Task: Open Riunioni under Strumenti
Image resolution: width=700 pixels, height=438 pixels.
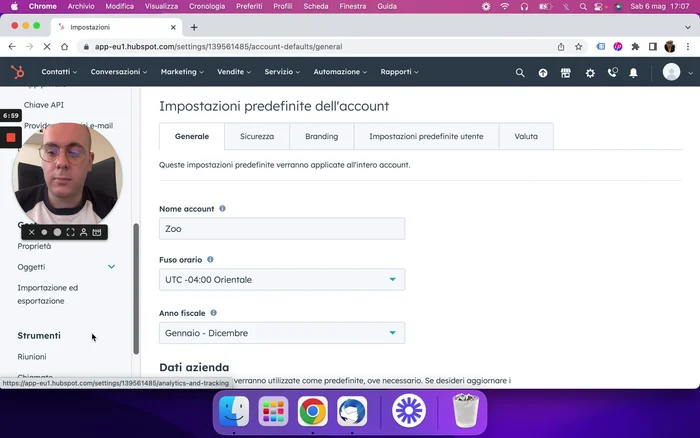Action: click(32, 357)
